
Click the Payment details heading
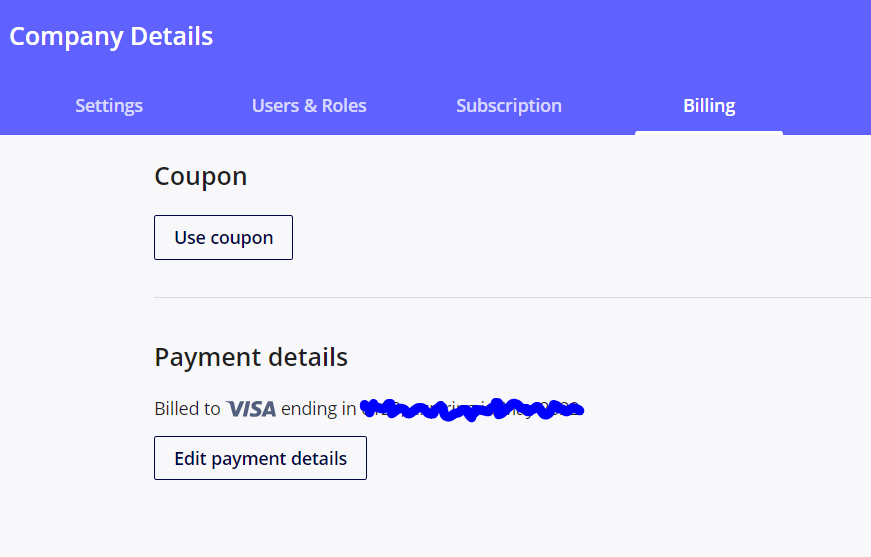click(x=251, y=357)
